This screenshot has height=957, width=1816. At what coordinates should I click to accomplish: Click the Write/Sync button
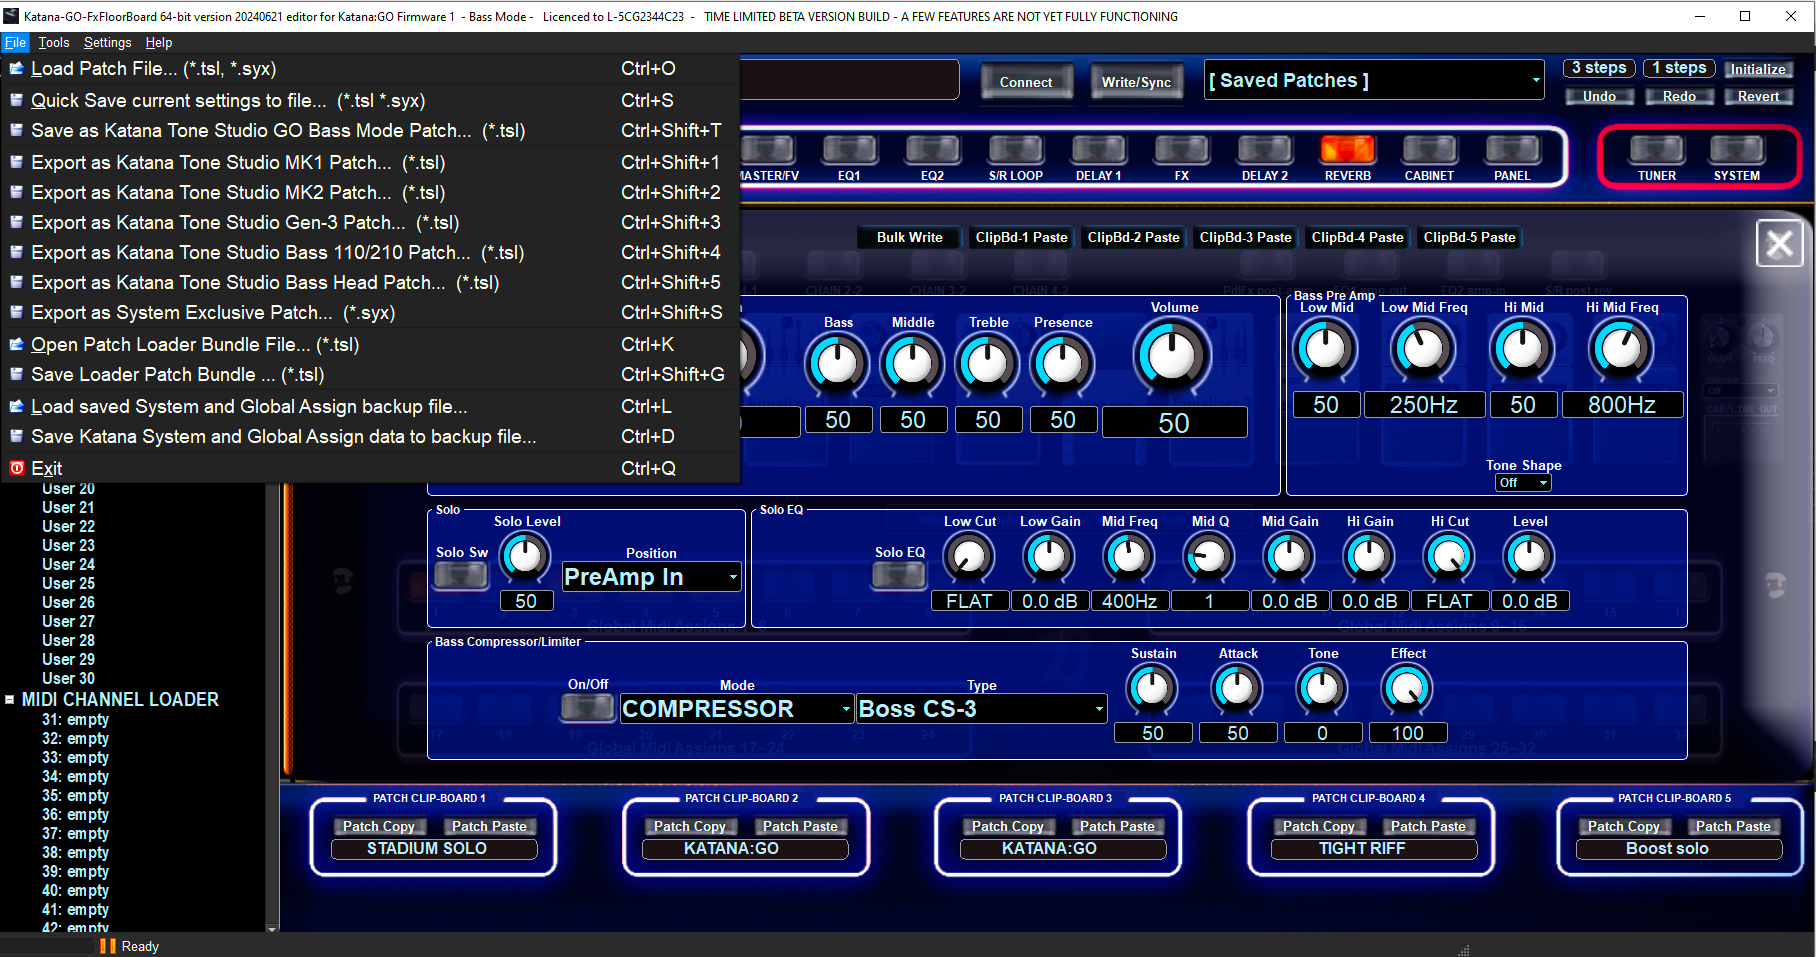coord(1136,82)
